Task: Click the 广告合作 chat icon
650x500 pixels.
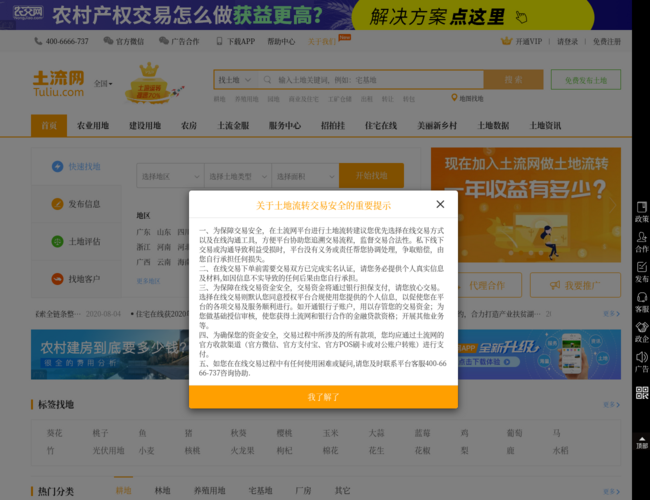Action: [164, 41]
